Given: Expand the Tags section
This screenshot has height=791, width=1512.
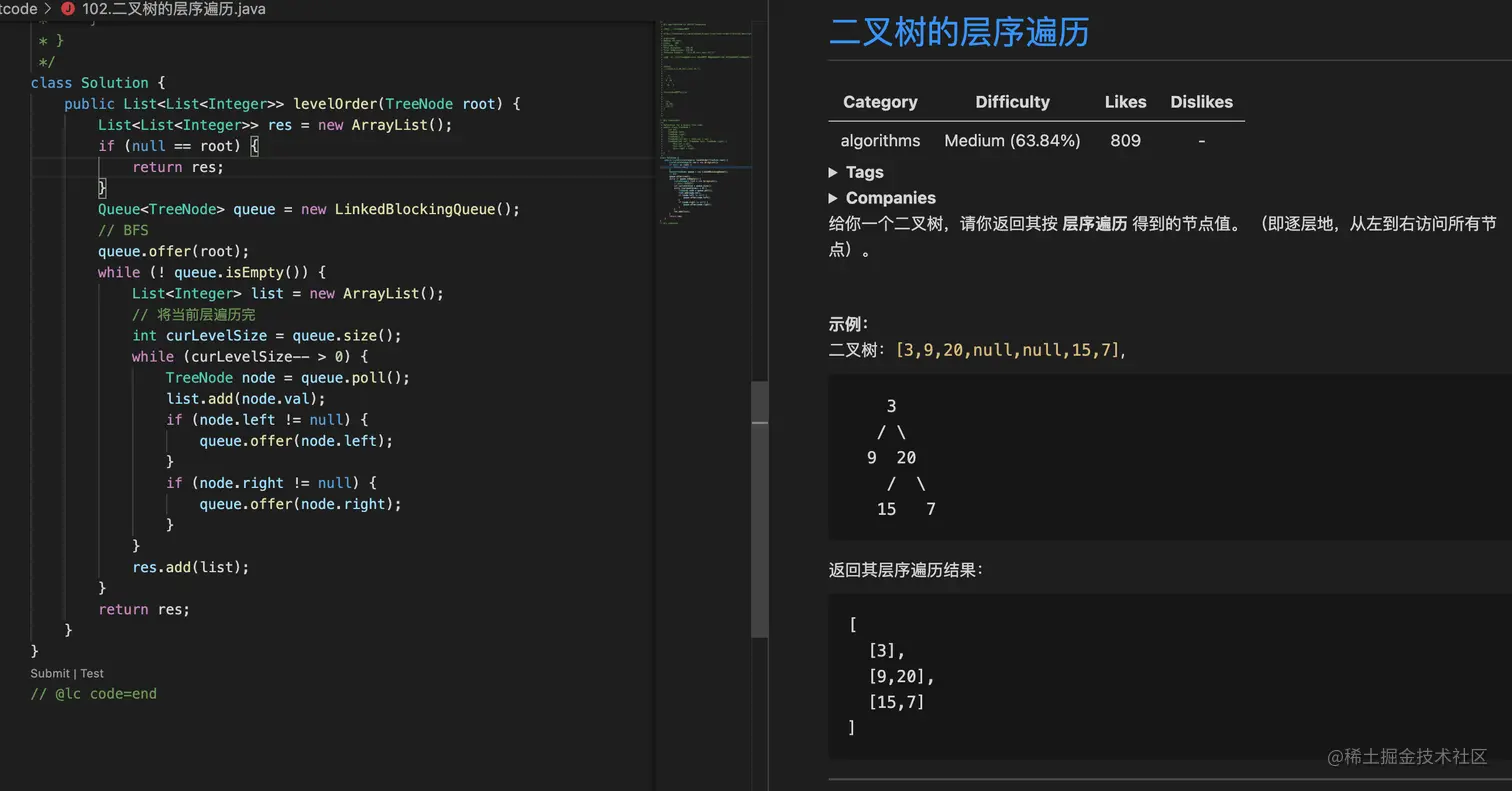Looking at the screenshot, I should pos(856,172).
